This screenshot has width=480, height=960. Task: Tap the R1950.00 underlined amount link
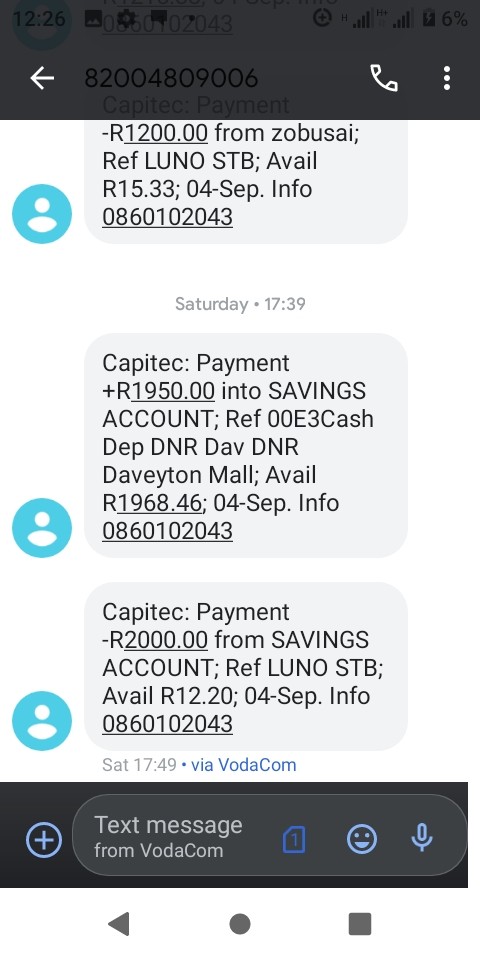click(173, 391)
